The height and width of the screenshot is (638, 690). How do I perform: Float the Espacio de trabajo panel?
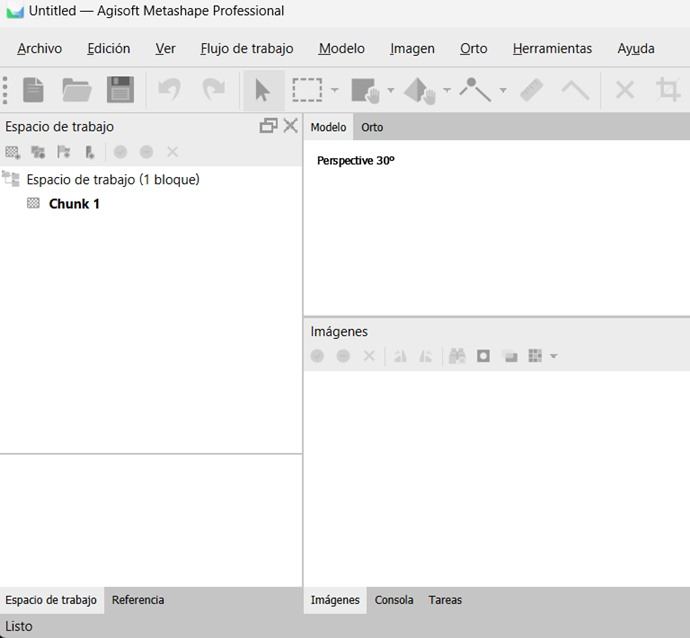[268, 126]
